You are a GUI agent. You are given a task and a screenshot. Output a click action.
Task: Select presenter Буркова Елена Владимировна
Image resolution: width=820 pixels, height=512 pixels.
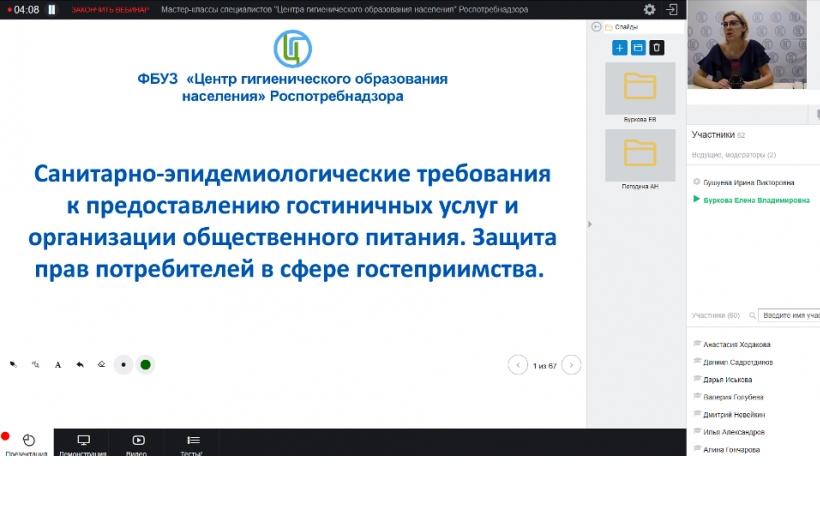756,200
